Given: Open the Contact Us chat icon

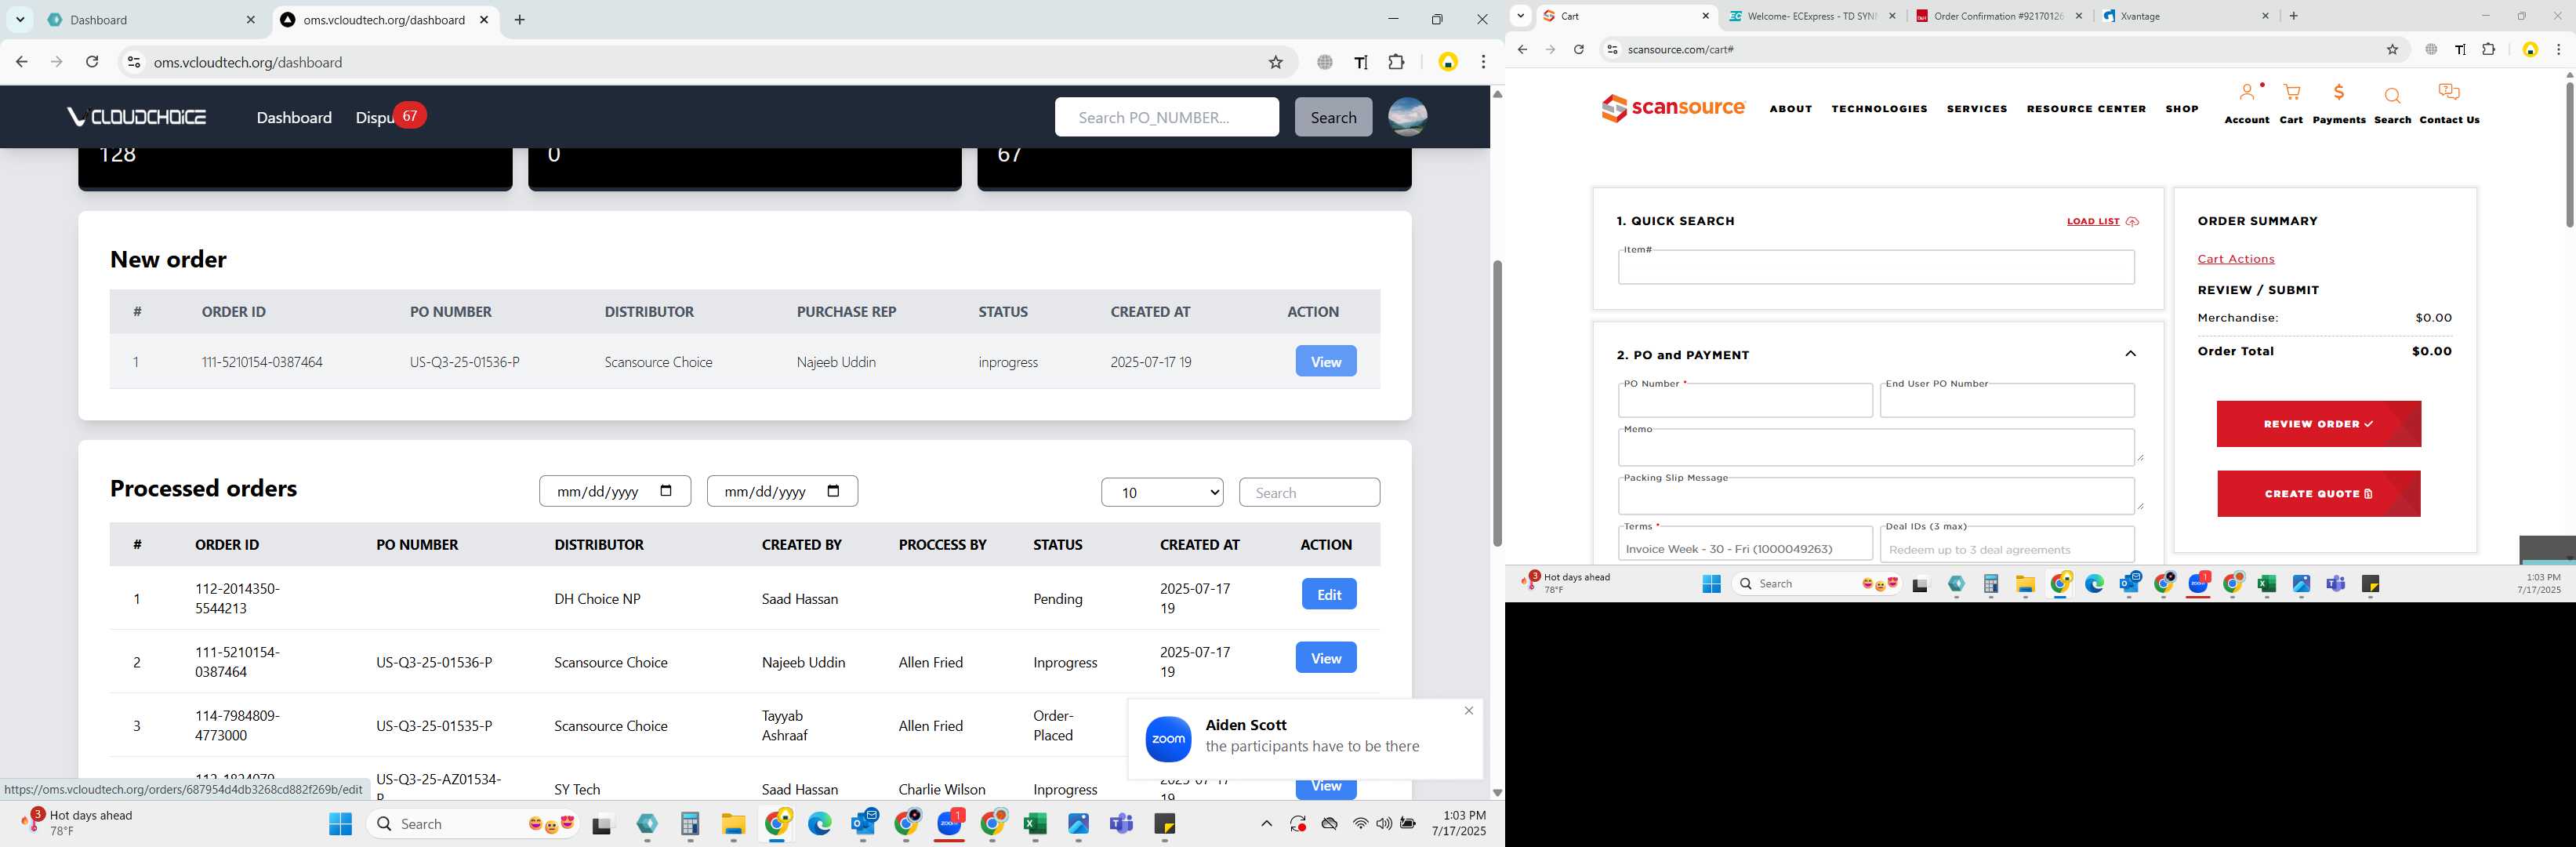Looking at the screenshot, I should 2449,93.
